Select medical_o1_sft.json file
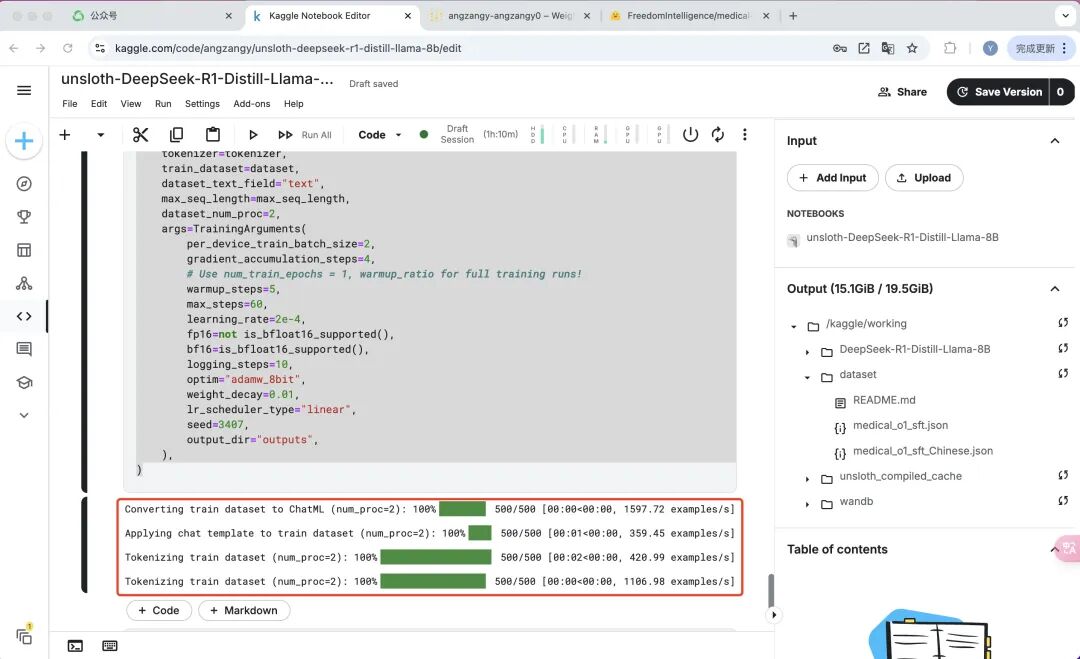1080x659 pixels. pyautogui.click(x=900, y=426)
